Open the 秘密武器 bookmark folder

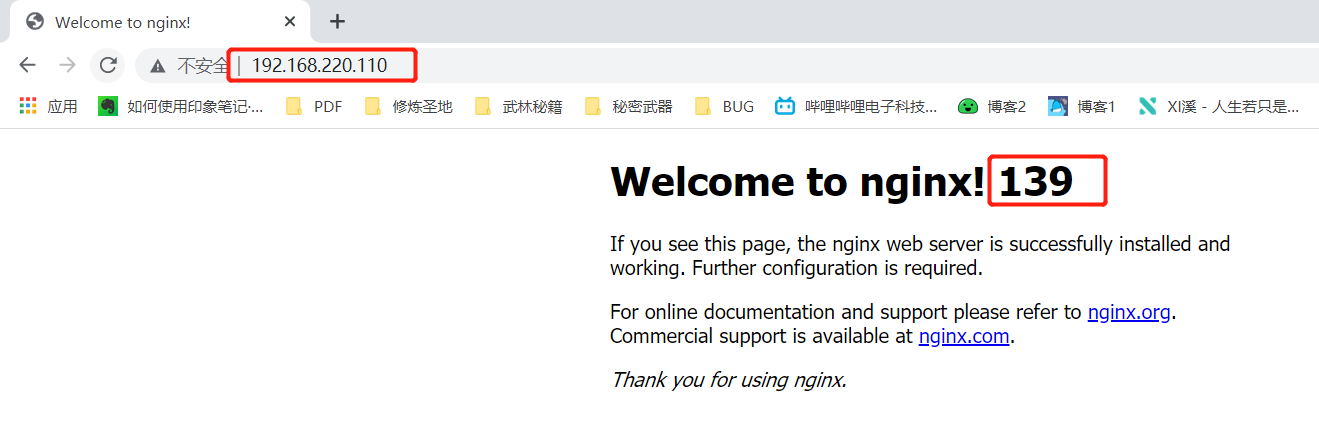[628, 106]
